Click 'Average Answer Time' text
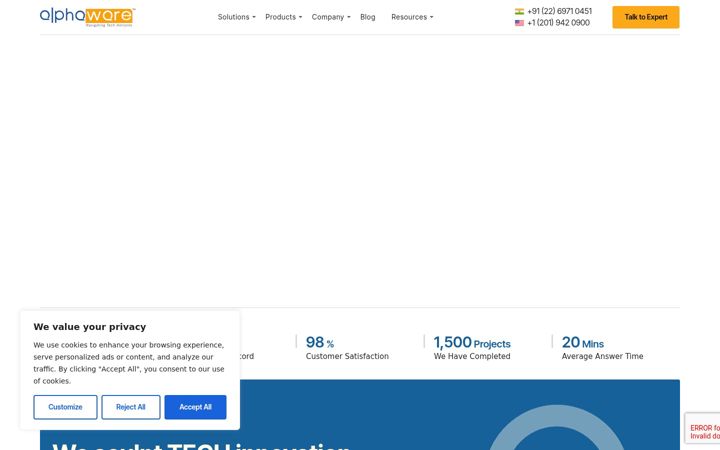Viewport: 720px width, 450px height. point(602,356)
